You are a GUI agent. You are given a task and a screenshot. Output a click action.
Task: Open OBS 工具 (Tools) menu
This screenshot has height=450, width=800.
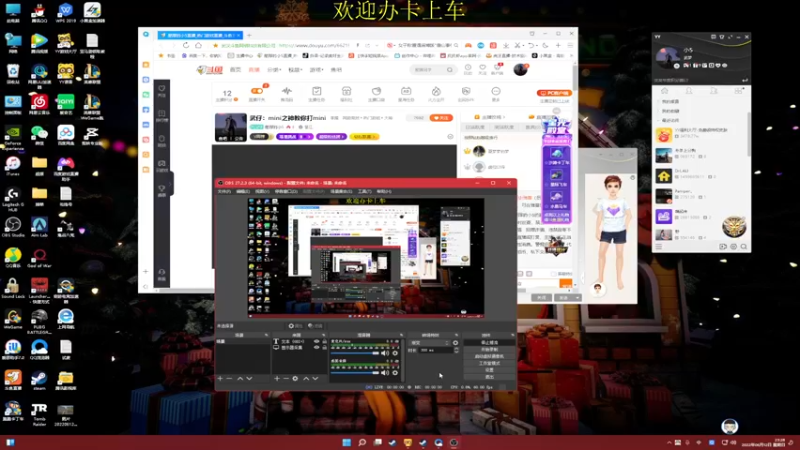point(364,191)
